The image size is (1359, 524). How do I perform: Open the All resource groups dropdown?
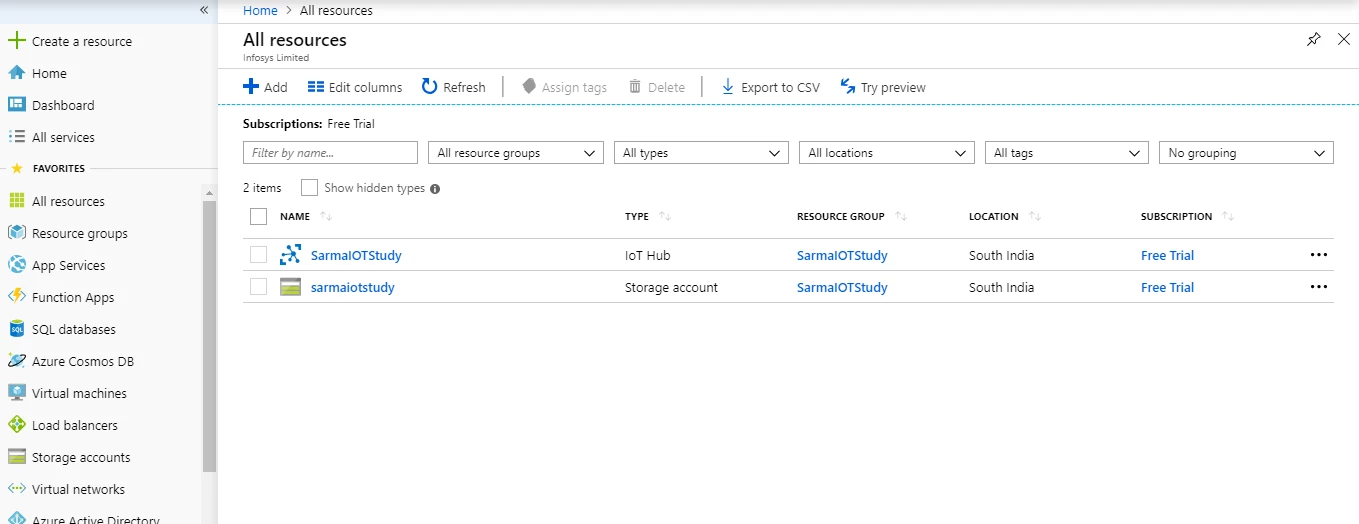click(516, 153)
